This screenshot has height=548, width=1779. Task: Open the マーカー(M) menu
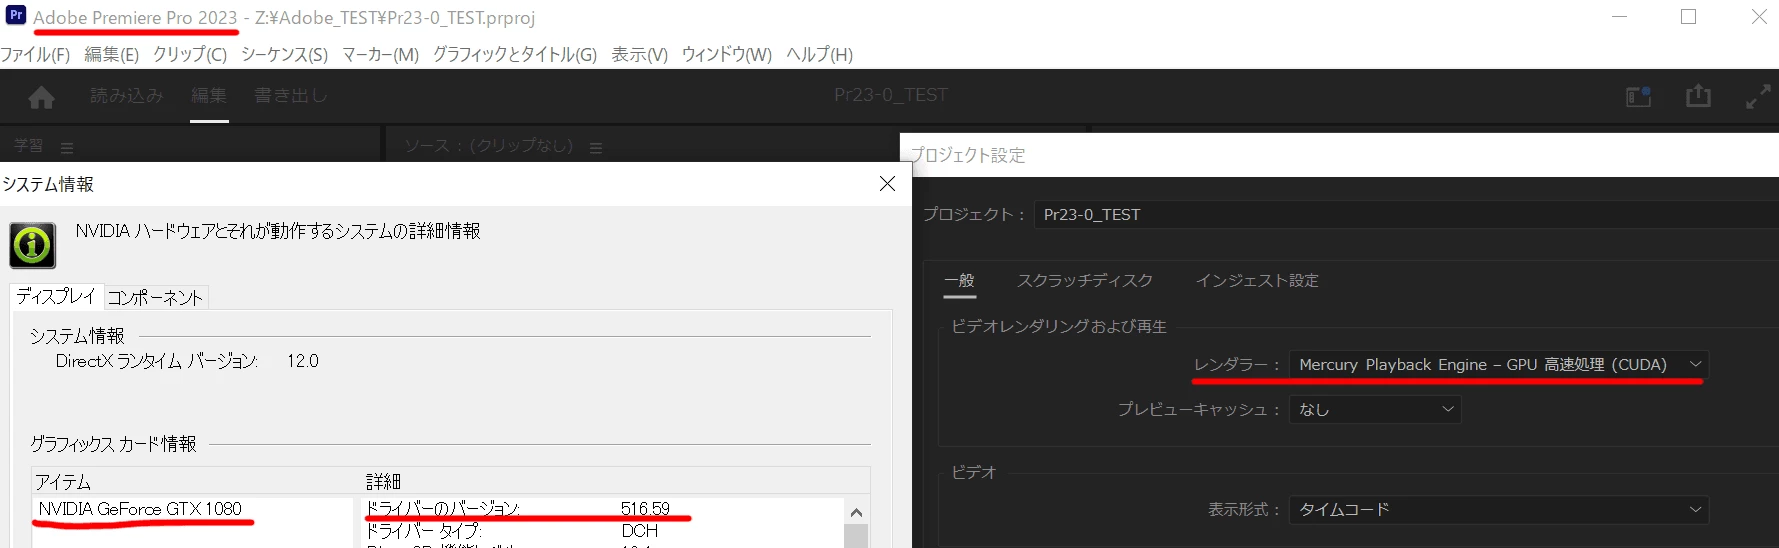380,55
